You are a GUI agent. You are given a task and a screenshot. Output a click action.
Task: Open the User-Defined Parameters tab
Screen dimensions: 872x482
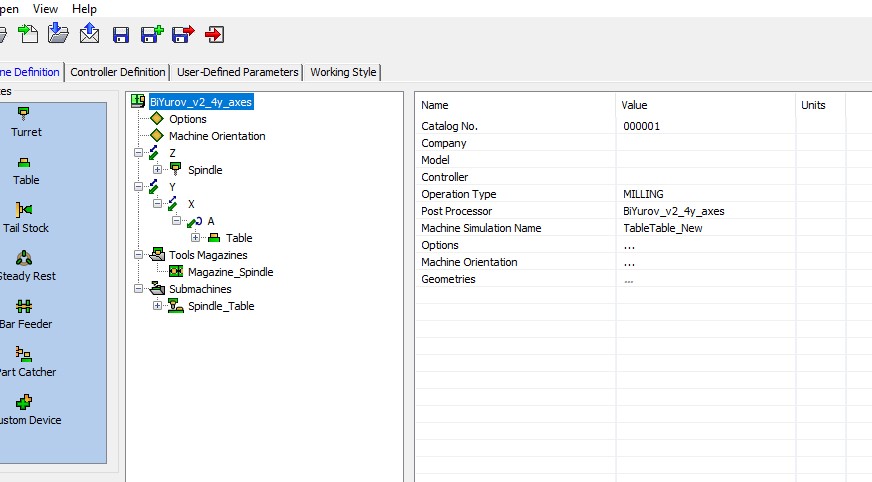tap(237, 72)
